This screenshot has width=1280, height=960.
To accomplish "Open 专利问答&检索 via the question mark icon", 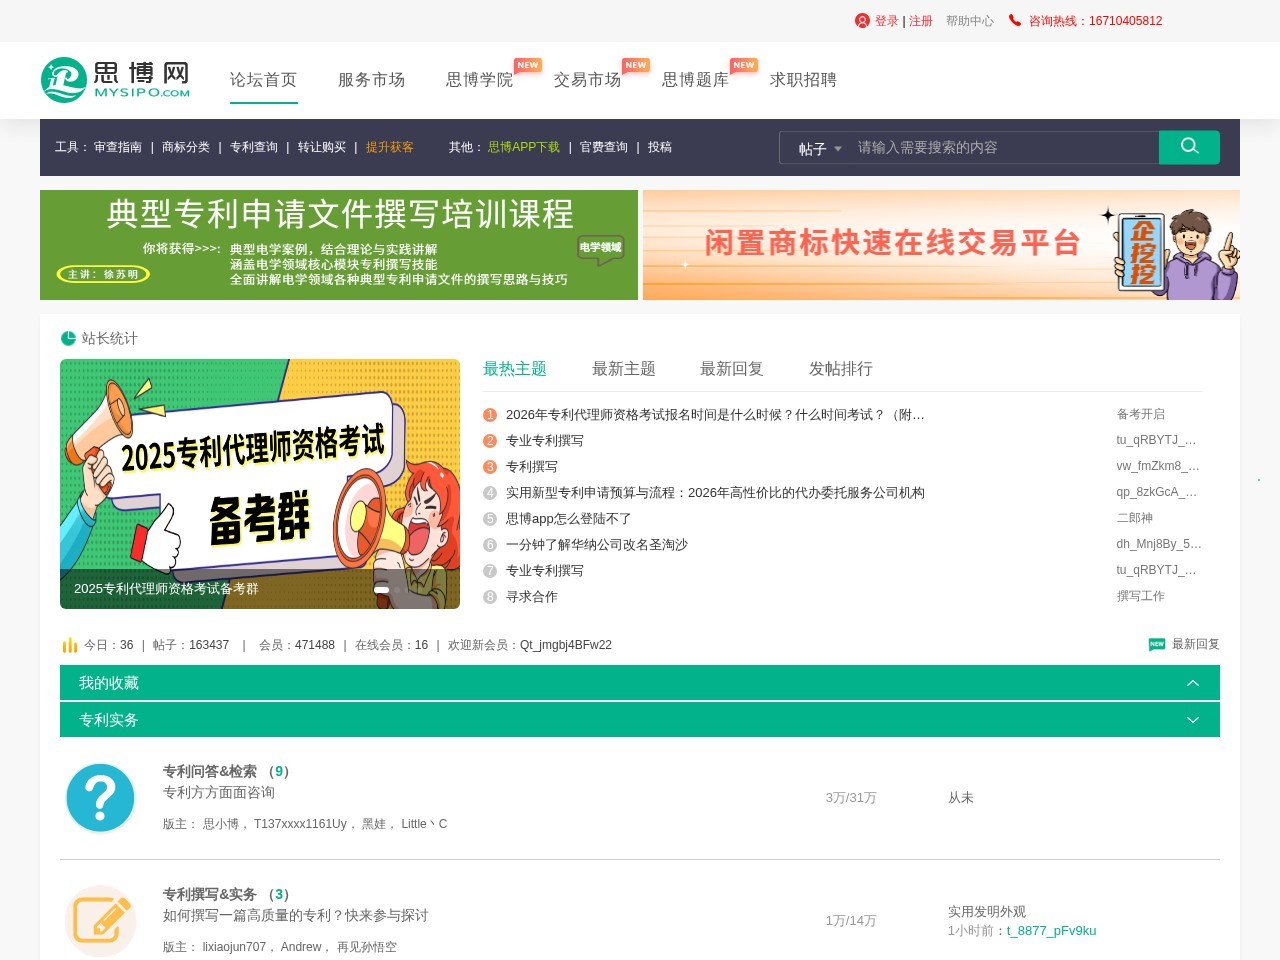I will coord(100,797).
